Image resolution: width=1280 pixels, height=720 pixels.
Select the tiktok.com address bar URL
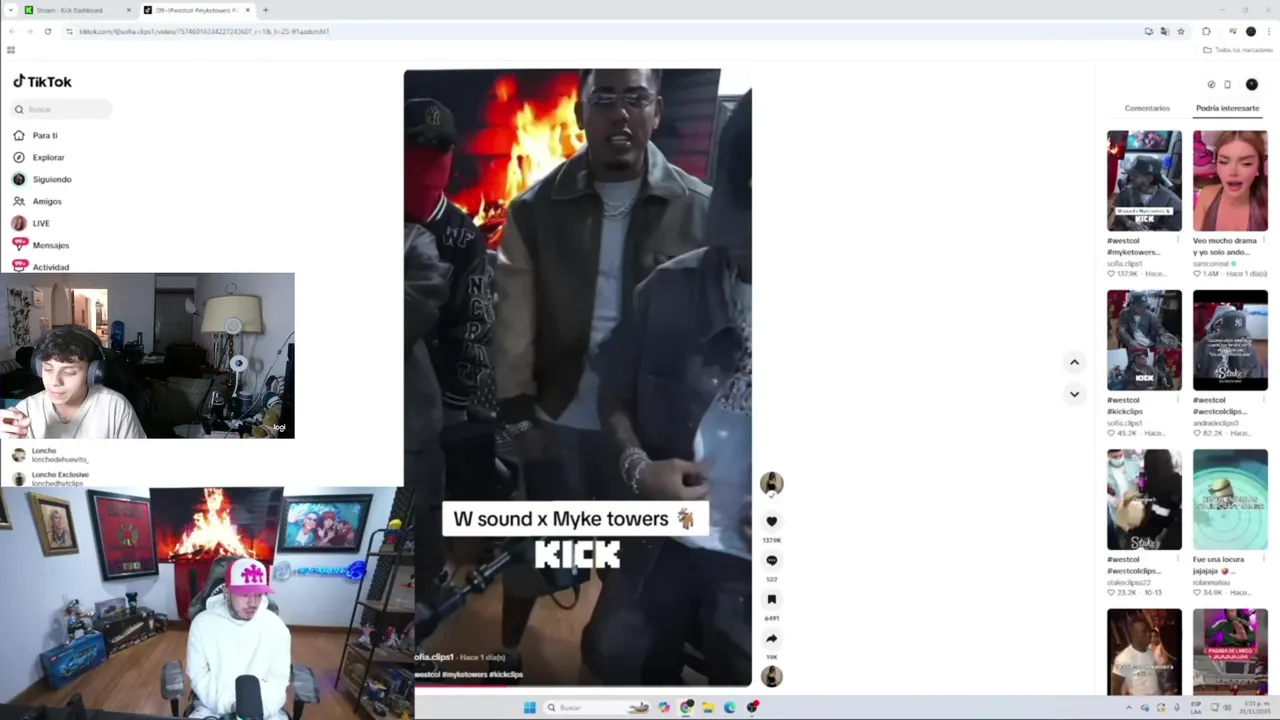(204, 31)
